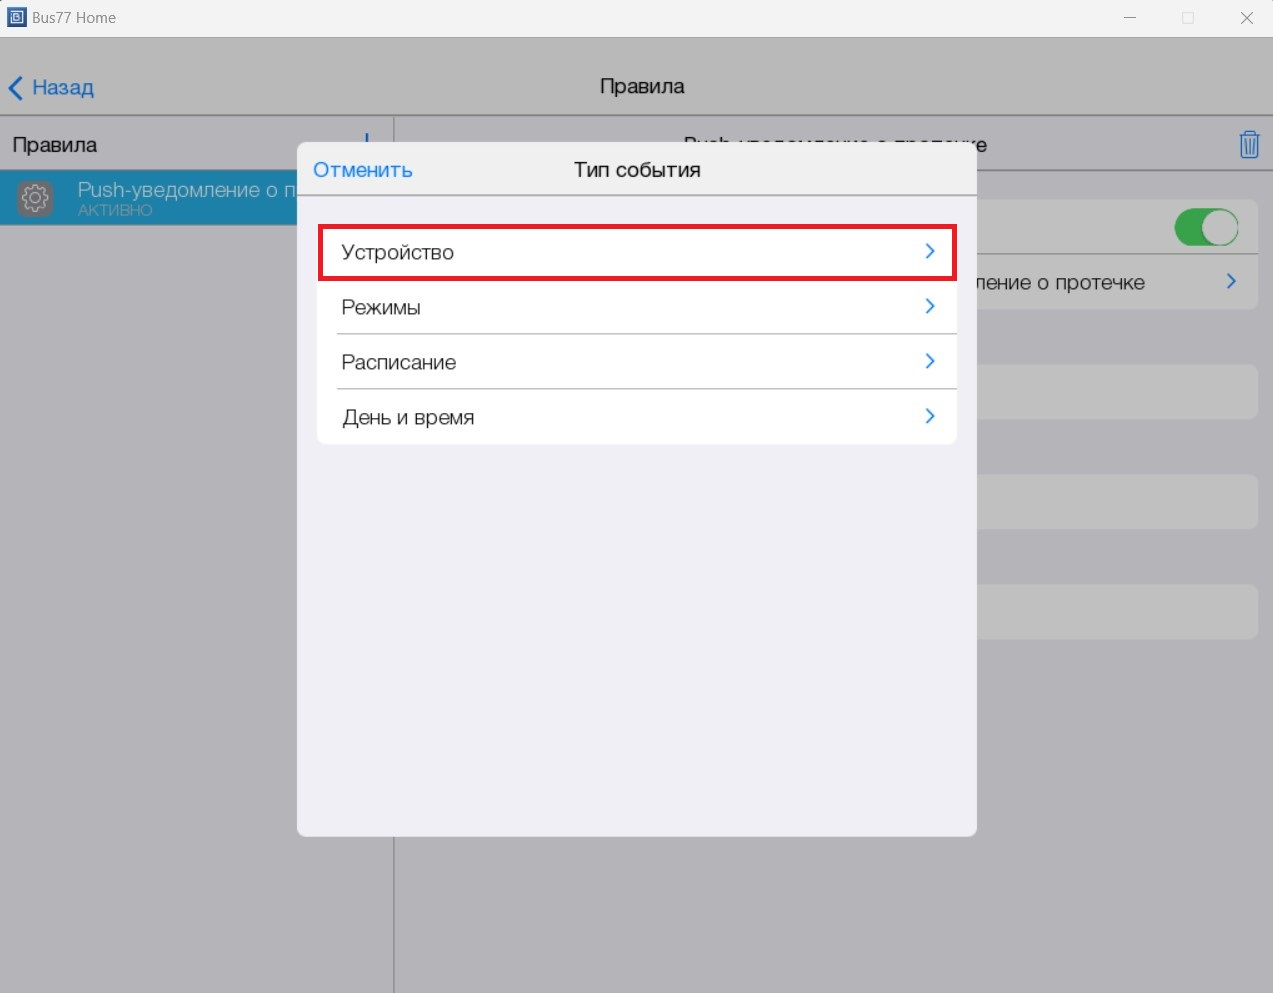Select the Push-уведомление rule in the list
1273x993 pixels.
(x=180, y=197)
